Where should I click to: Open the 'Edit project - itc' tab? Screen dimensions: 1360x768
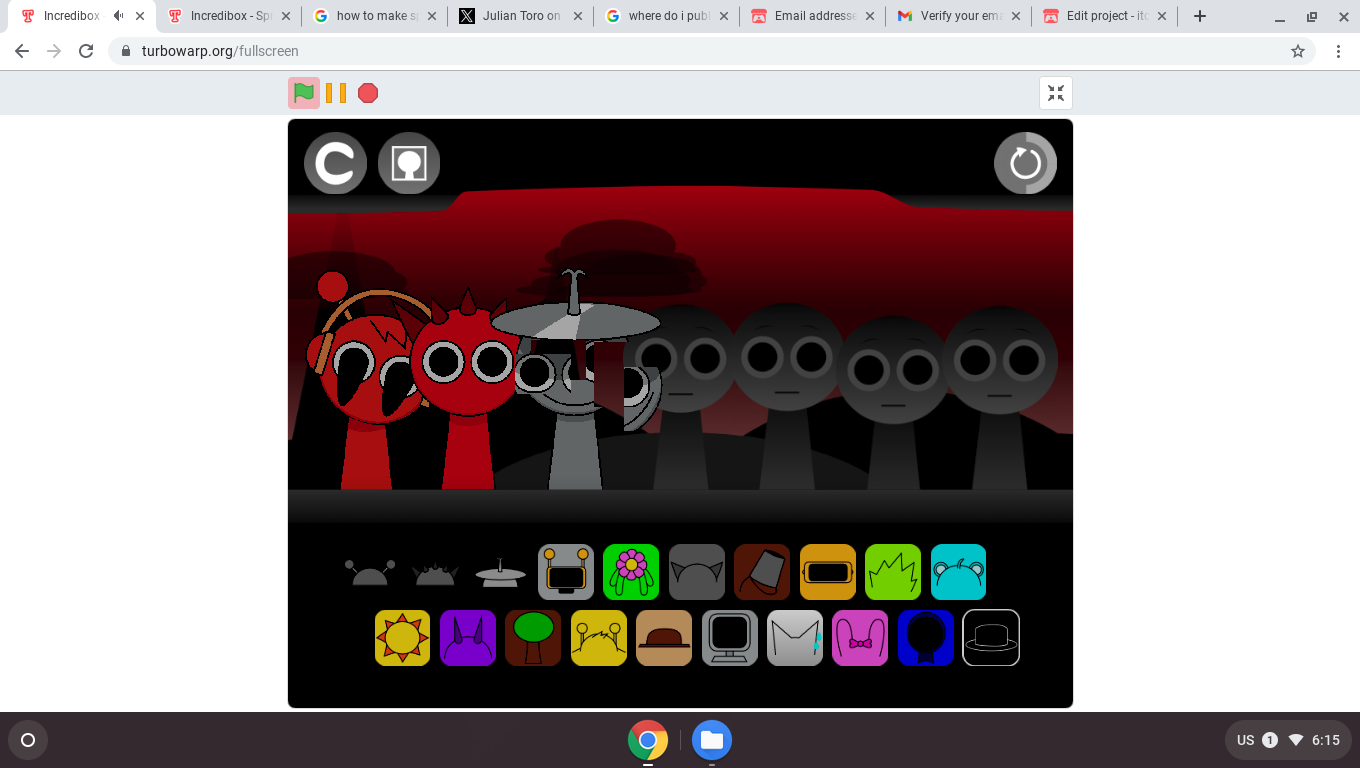coord(1105,16)
